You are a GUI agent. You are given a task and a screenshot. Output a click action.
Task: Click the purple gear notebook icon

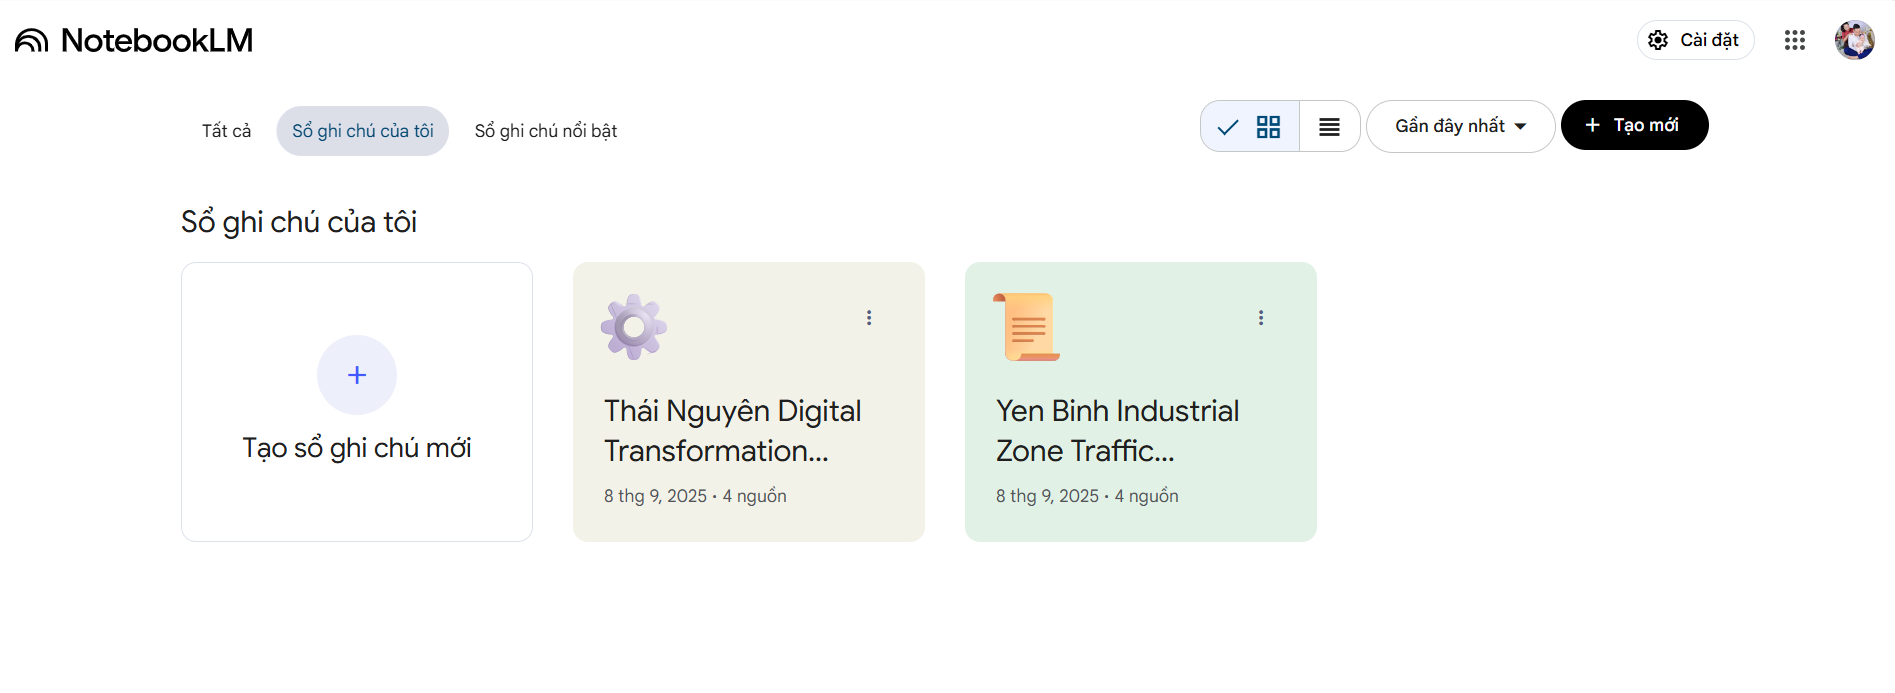point(633,326)
